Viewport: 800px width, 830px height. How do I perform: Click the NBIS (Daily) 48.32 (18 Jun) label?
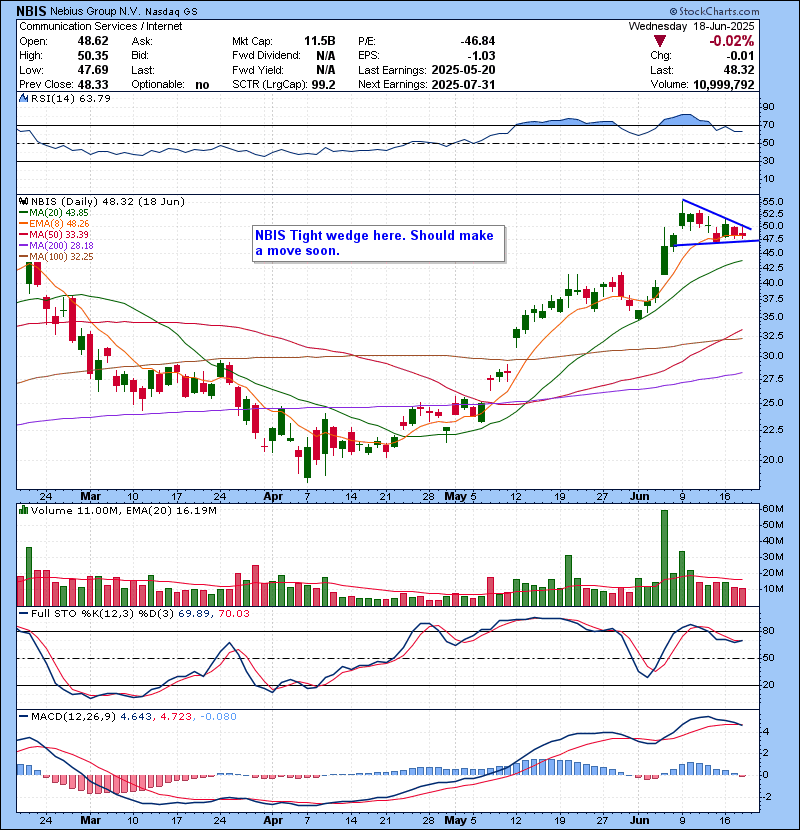click(107, 201)
